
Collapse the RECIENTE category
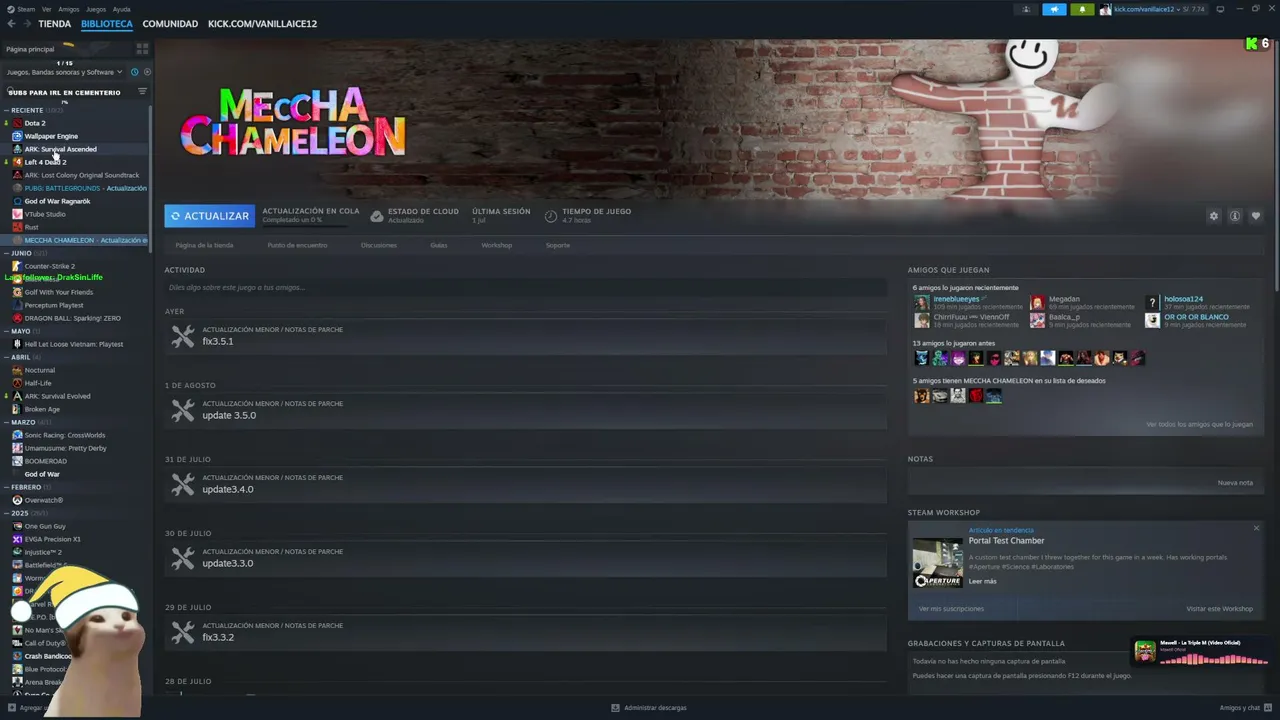click(x=6, y=110)
